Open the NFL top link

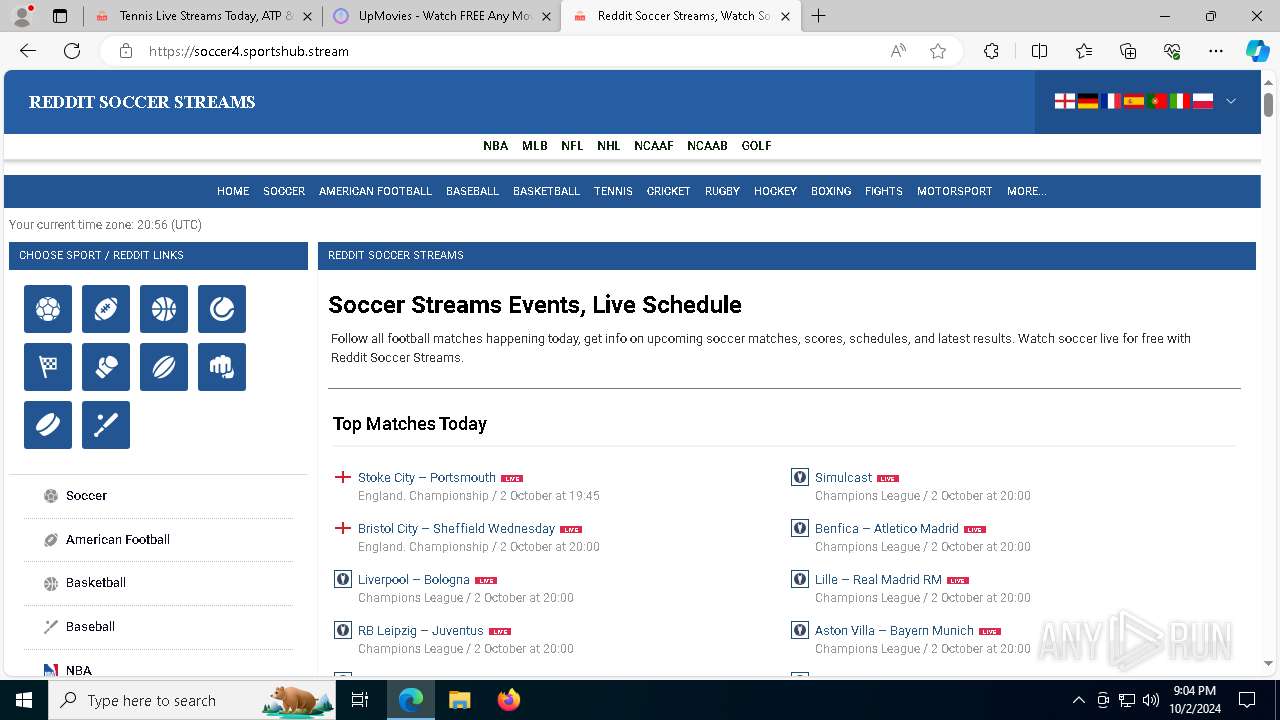(572, 146)
